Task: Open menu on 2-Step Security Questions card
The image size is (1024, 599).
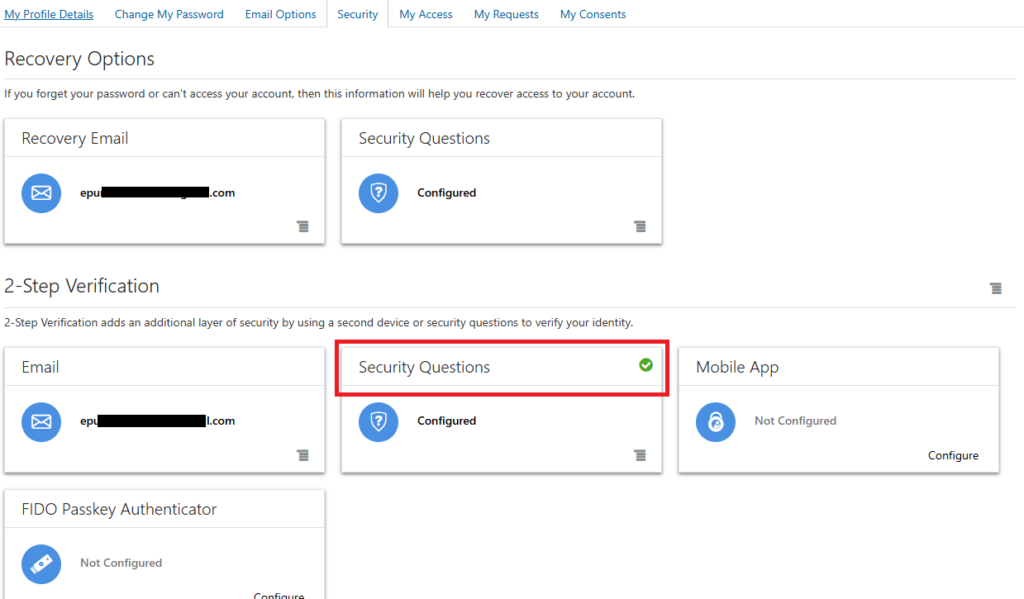Action: [x=640, y=455]
